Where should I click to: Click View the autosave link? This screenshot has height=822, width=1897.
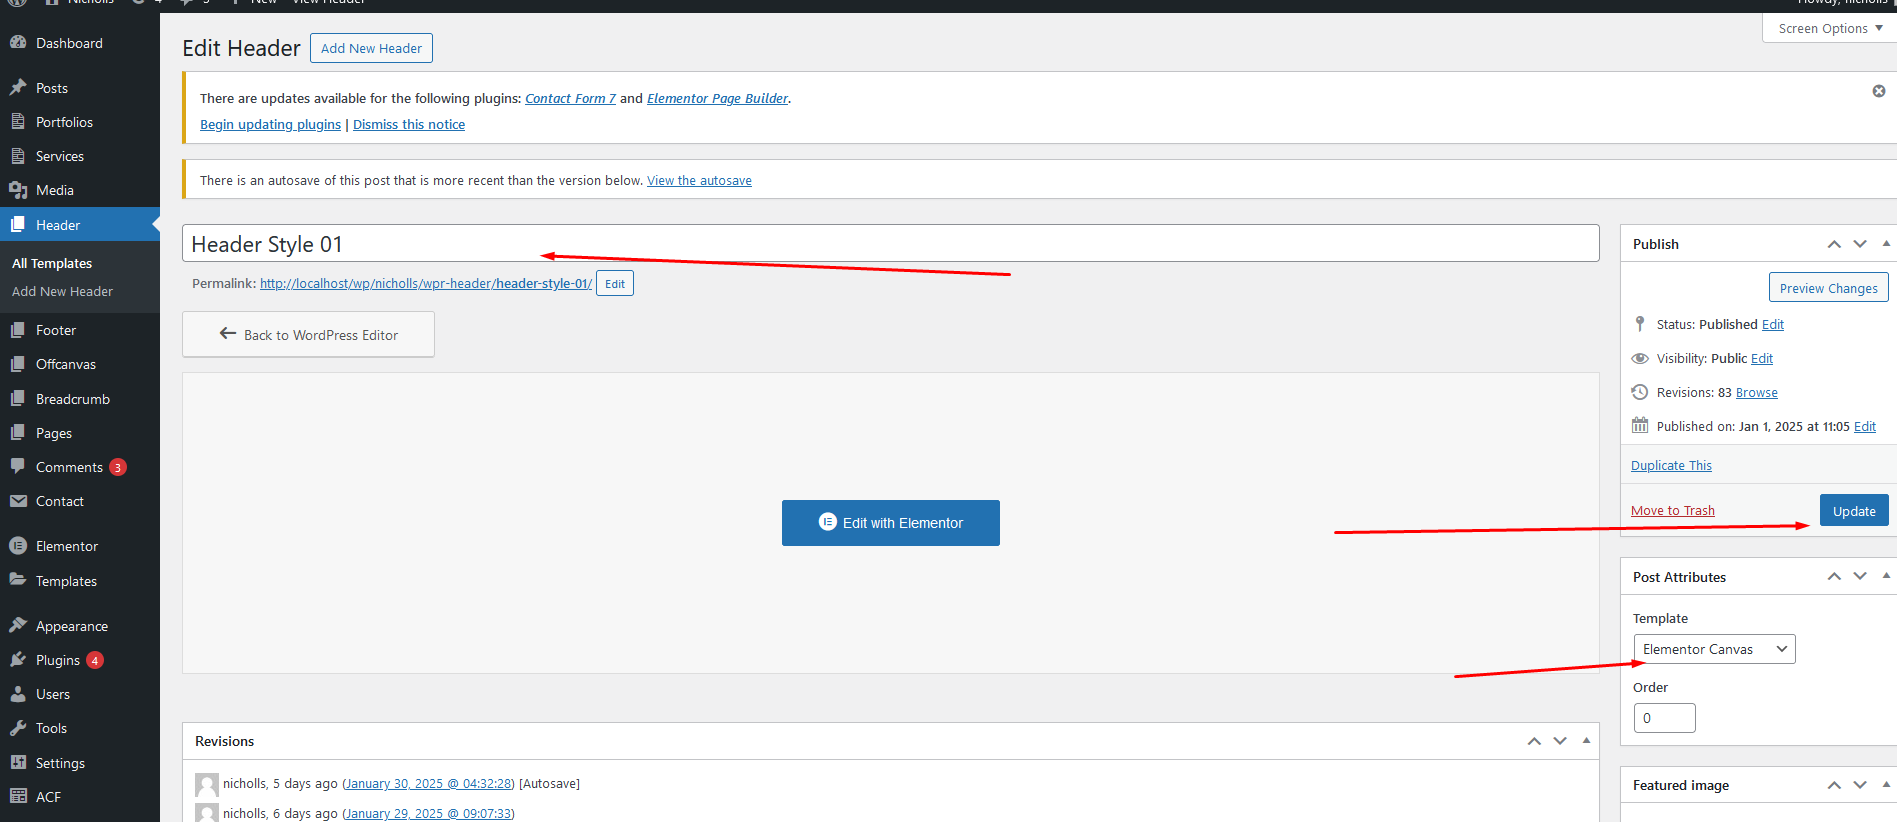pos(699,181)
